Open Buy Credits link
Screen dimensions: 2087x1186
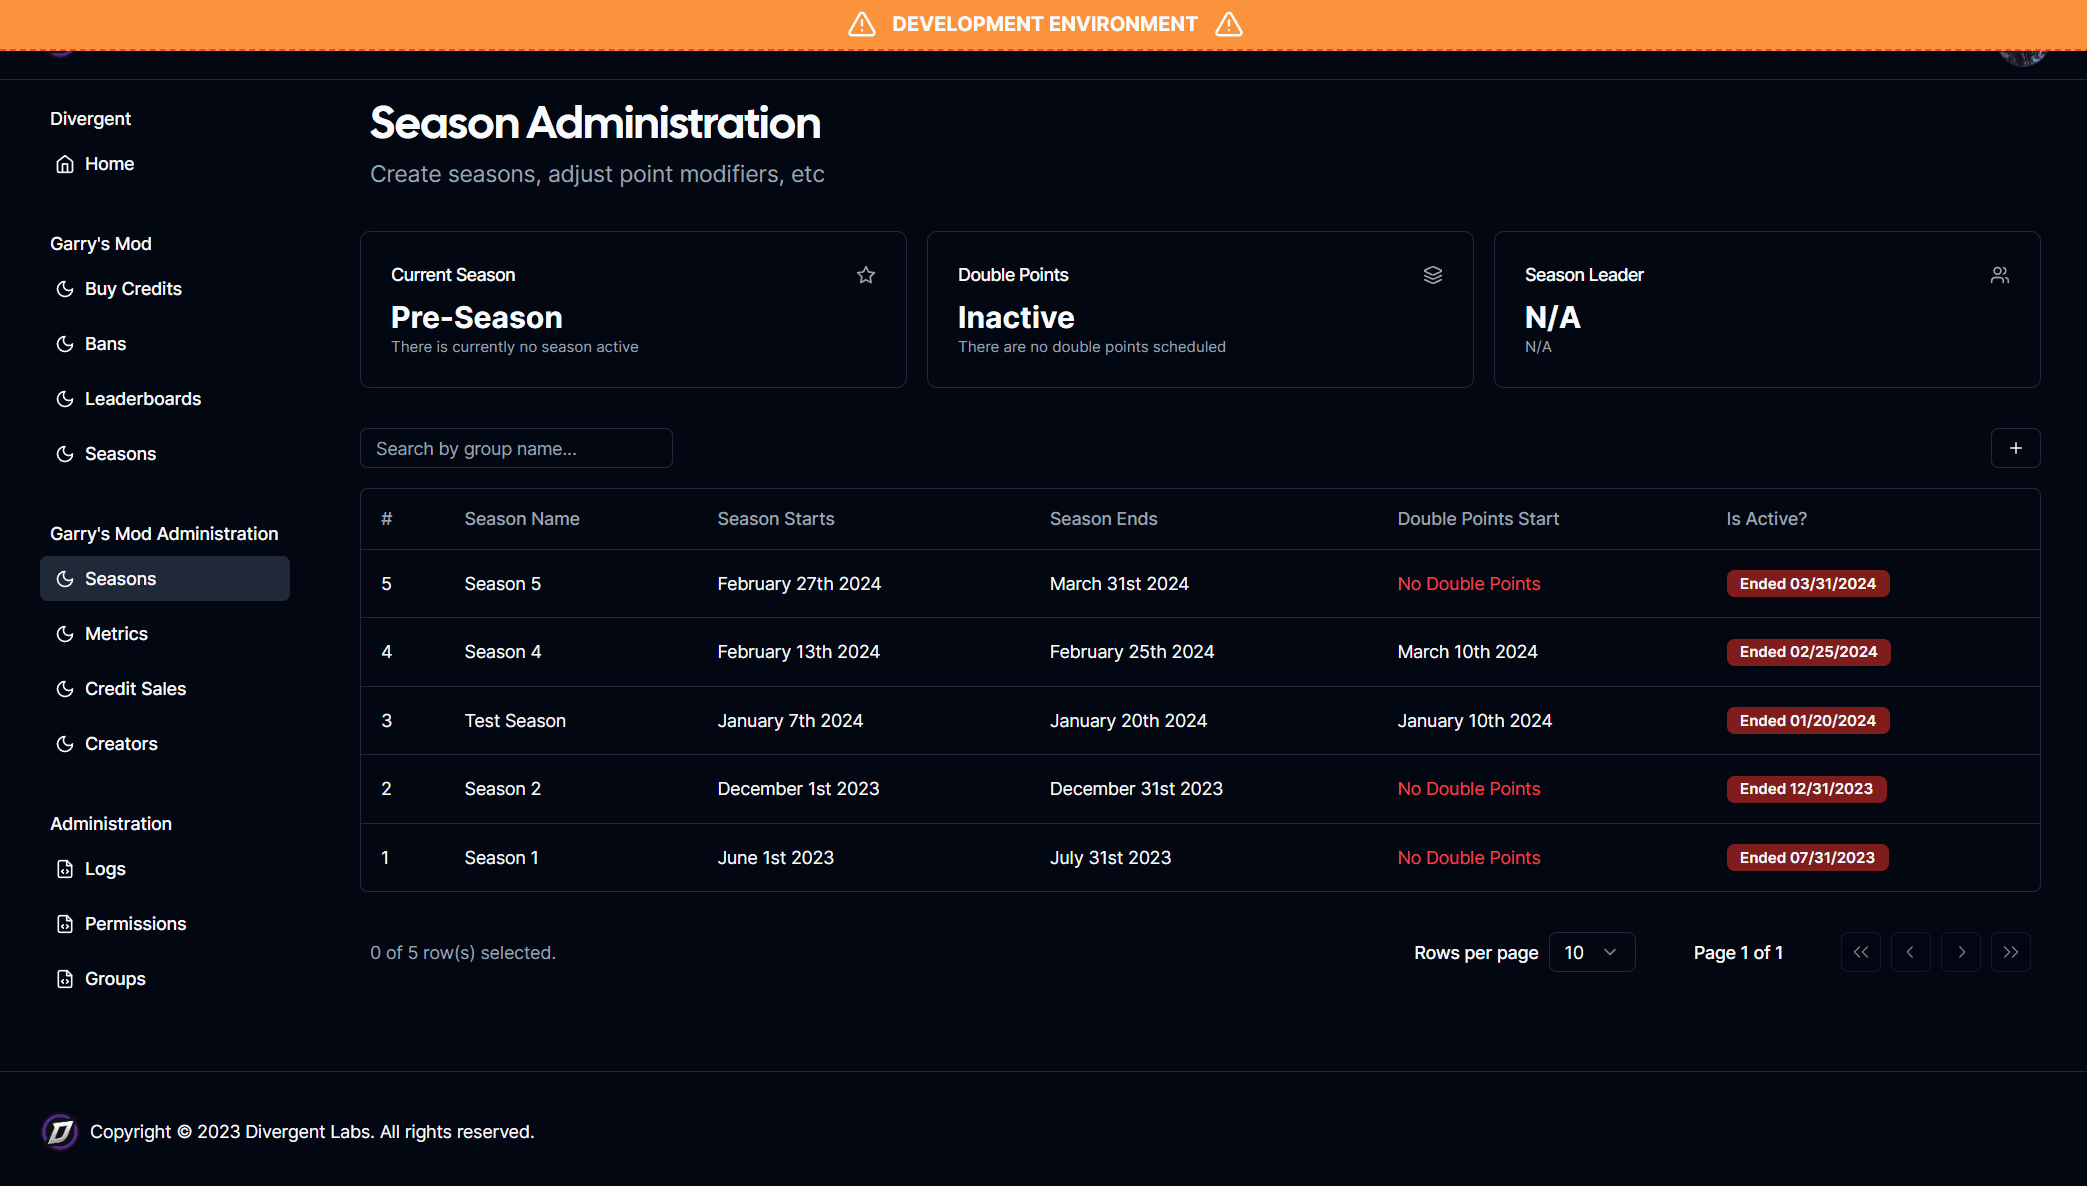133,289
